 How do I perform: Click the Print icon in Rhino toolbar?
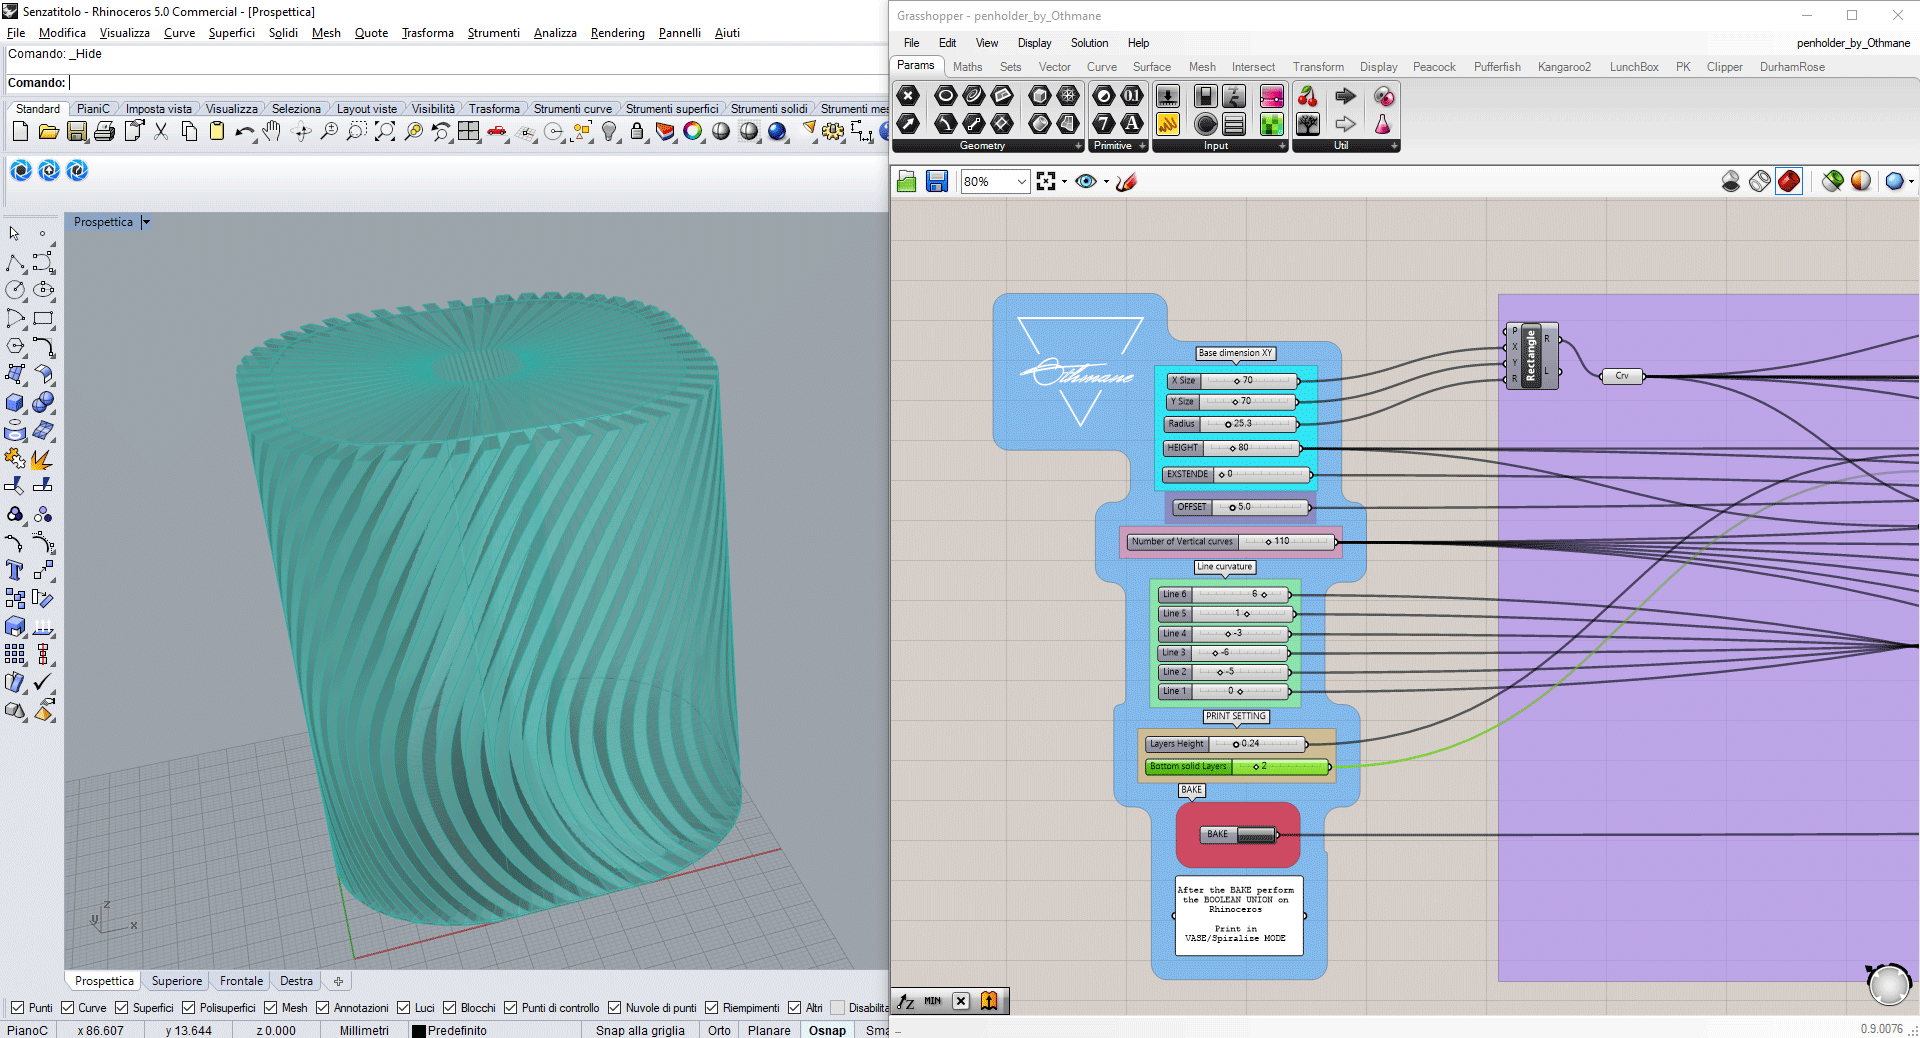coord(104,132)
